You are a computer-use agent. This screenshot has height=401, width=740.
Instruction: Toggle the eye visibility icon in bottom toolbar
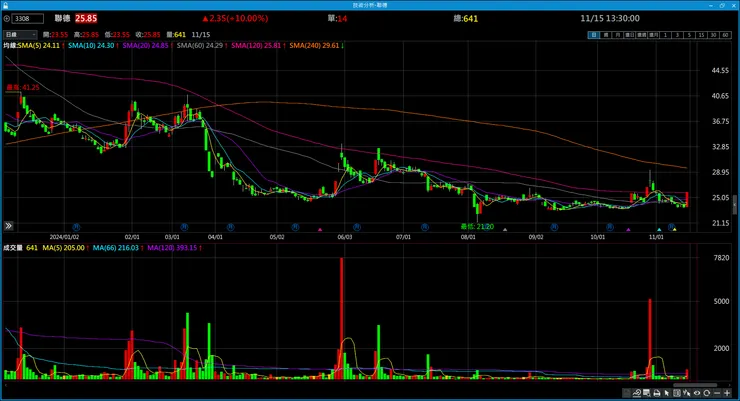pyautogui.click(x=697, y=393)
